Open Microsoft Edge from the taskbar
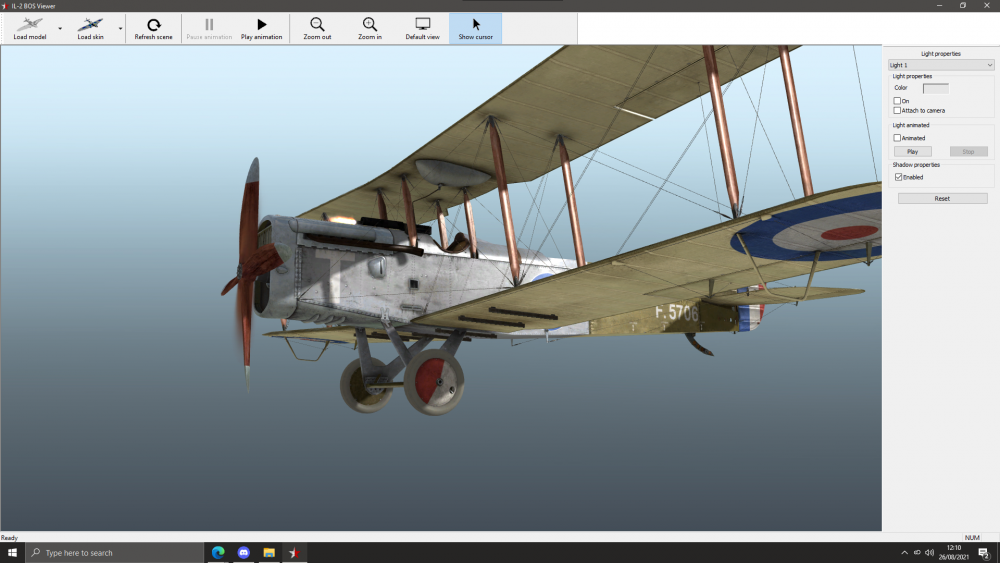Viewport: 1000px width, 563px height. point(218,553)
